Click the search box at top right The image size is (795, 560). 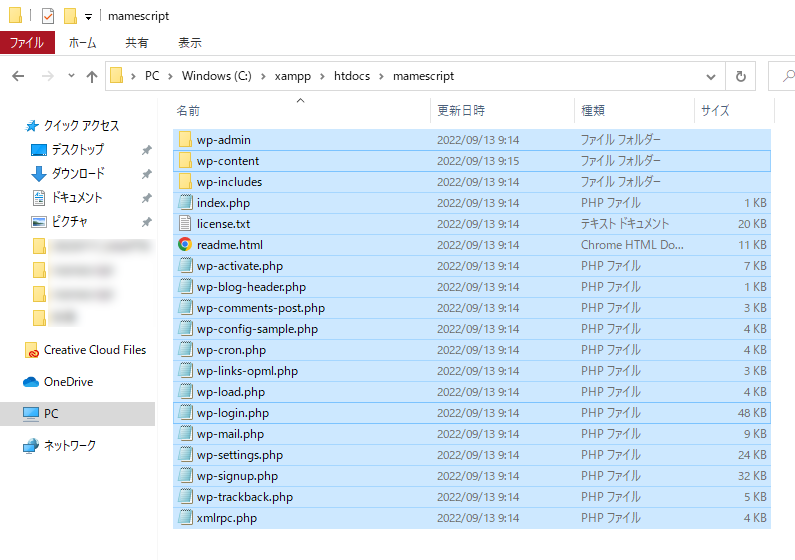pyautogui.click(x=782, y=76)
